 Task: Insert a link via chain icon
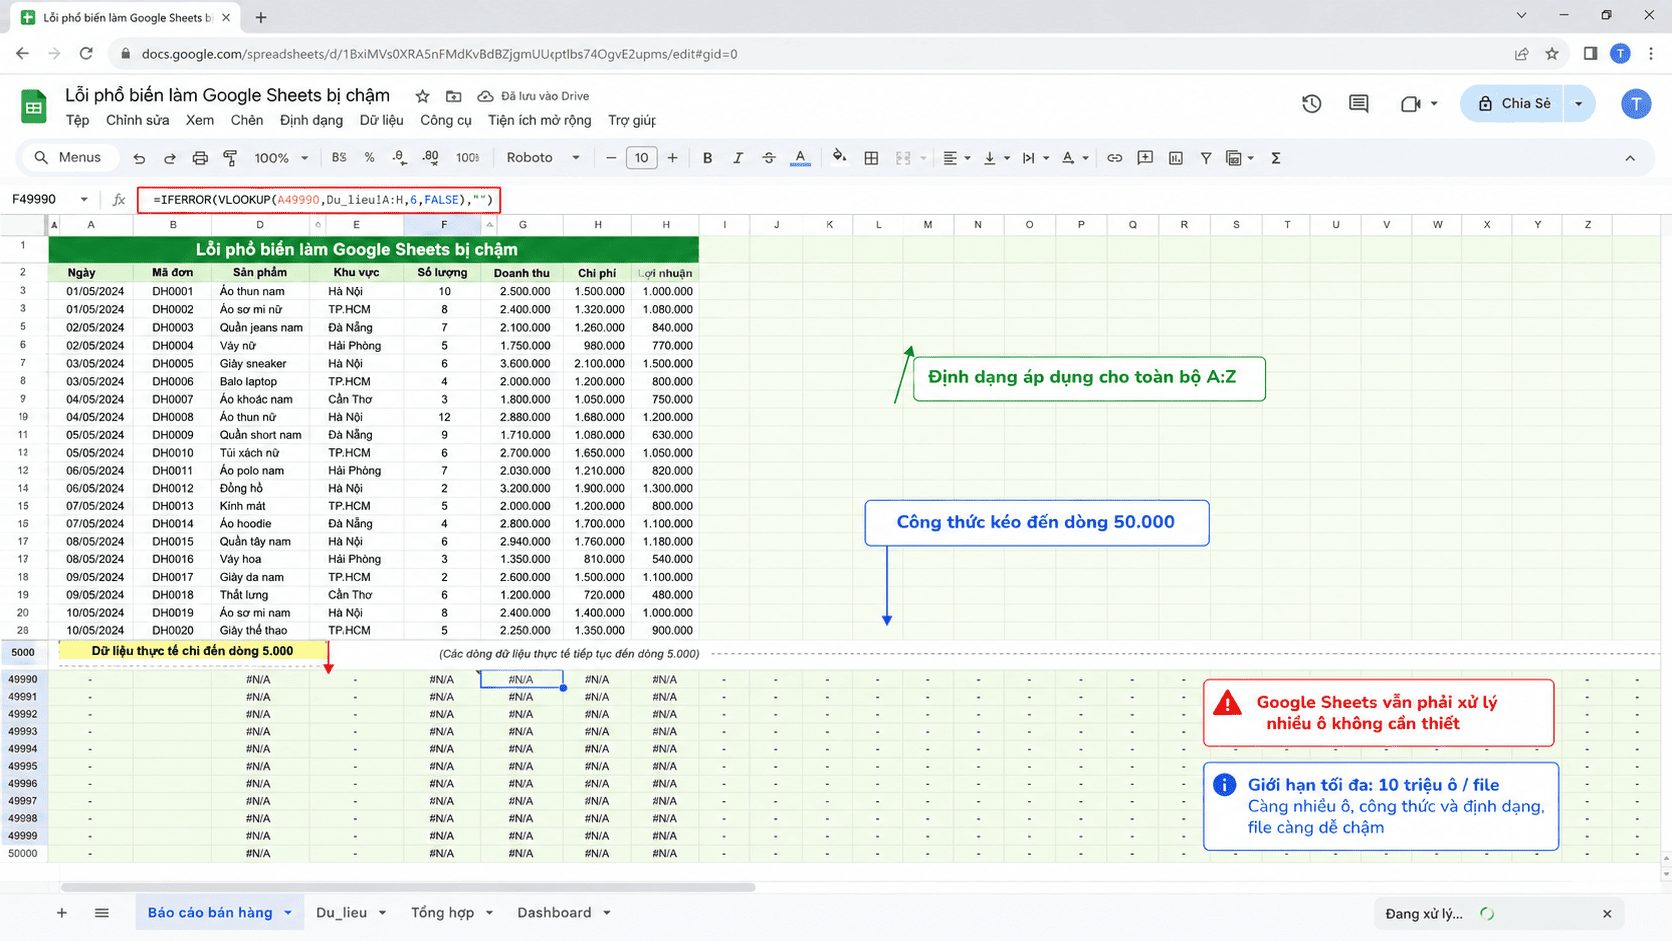(x=1114, y=158)
